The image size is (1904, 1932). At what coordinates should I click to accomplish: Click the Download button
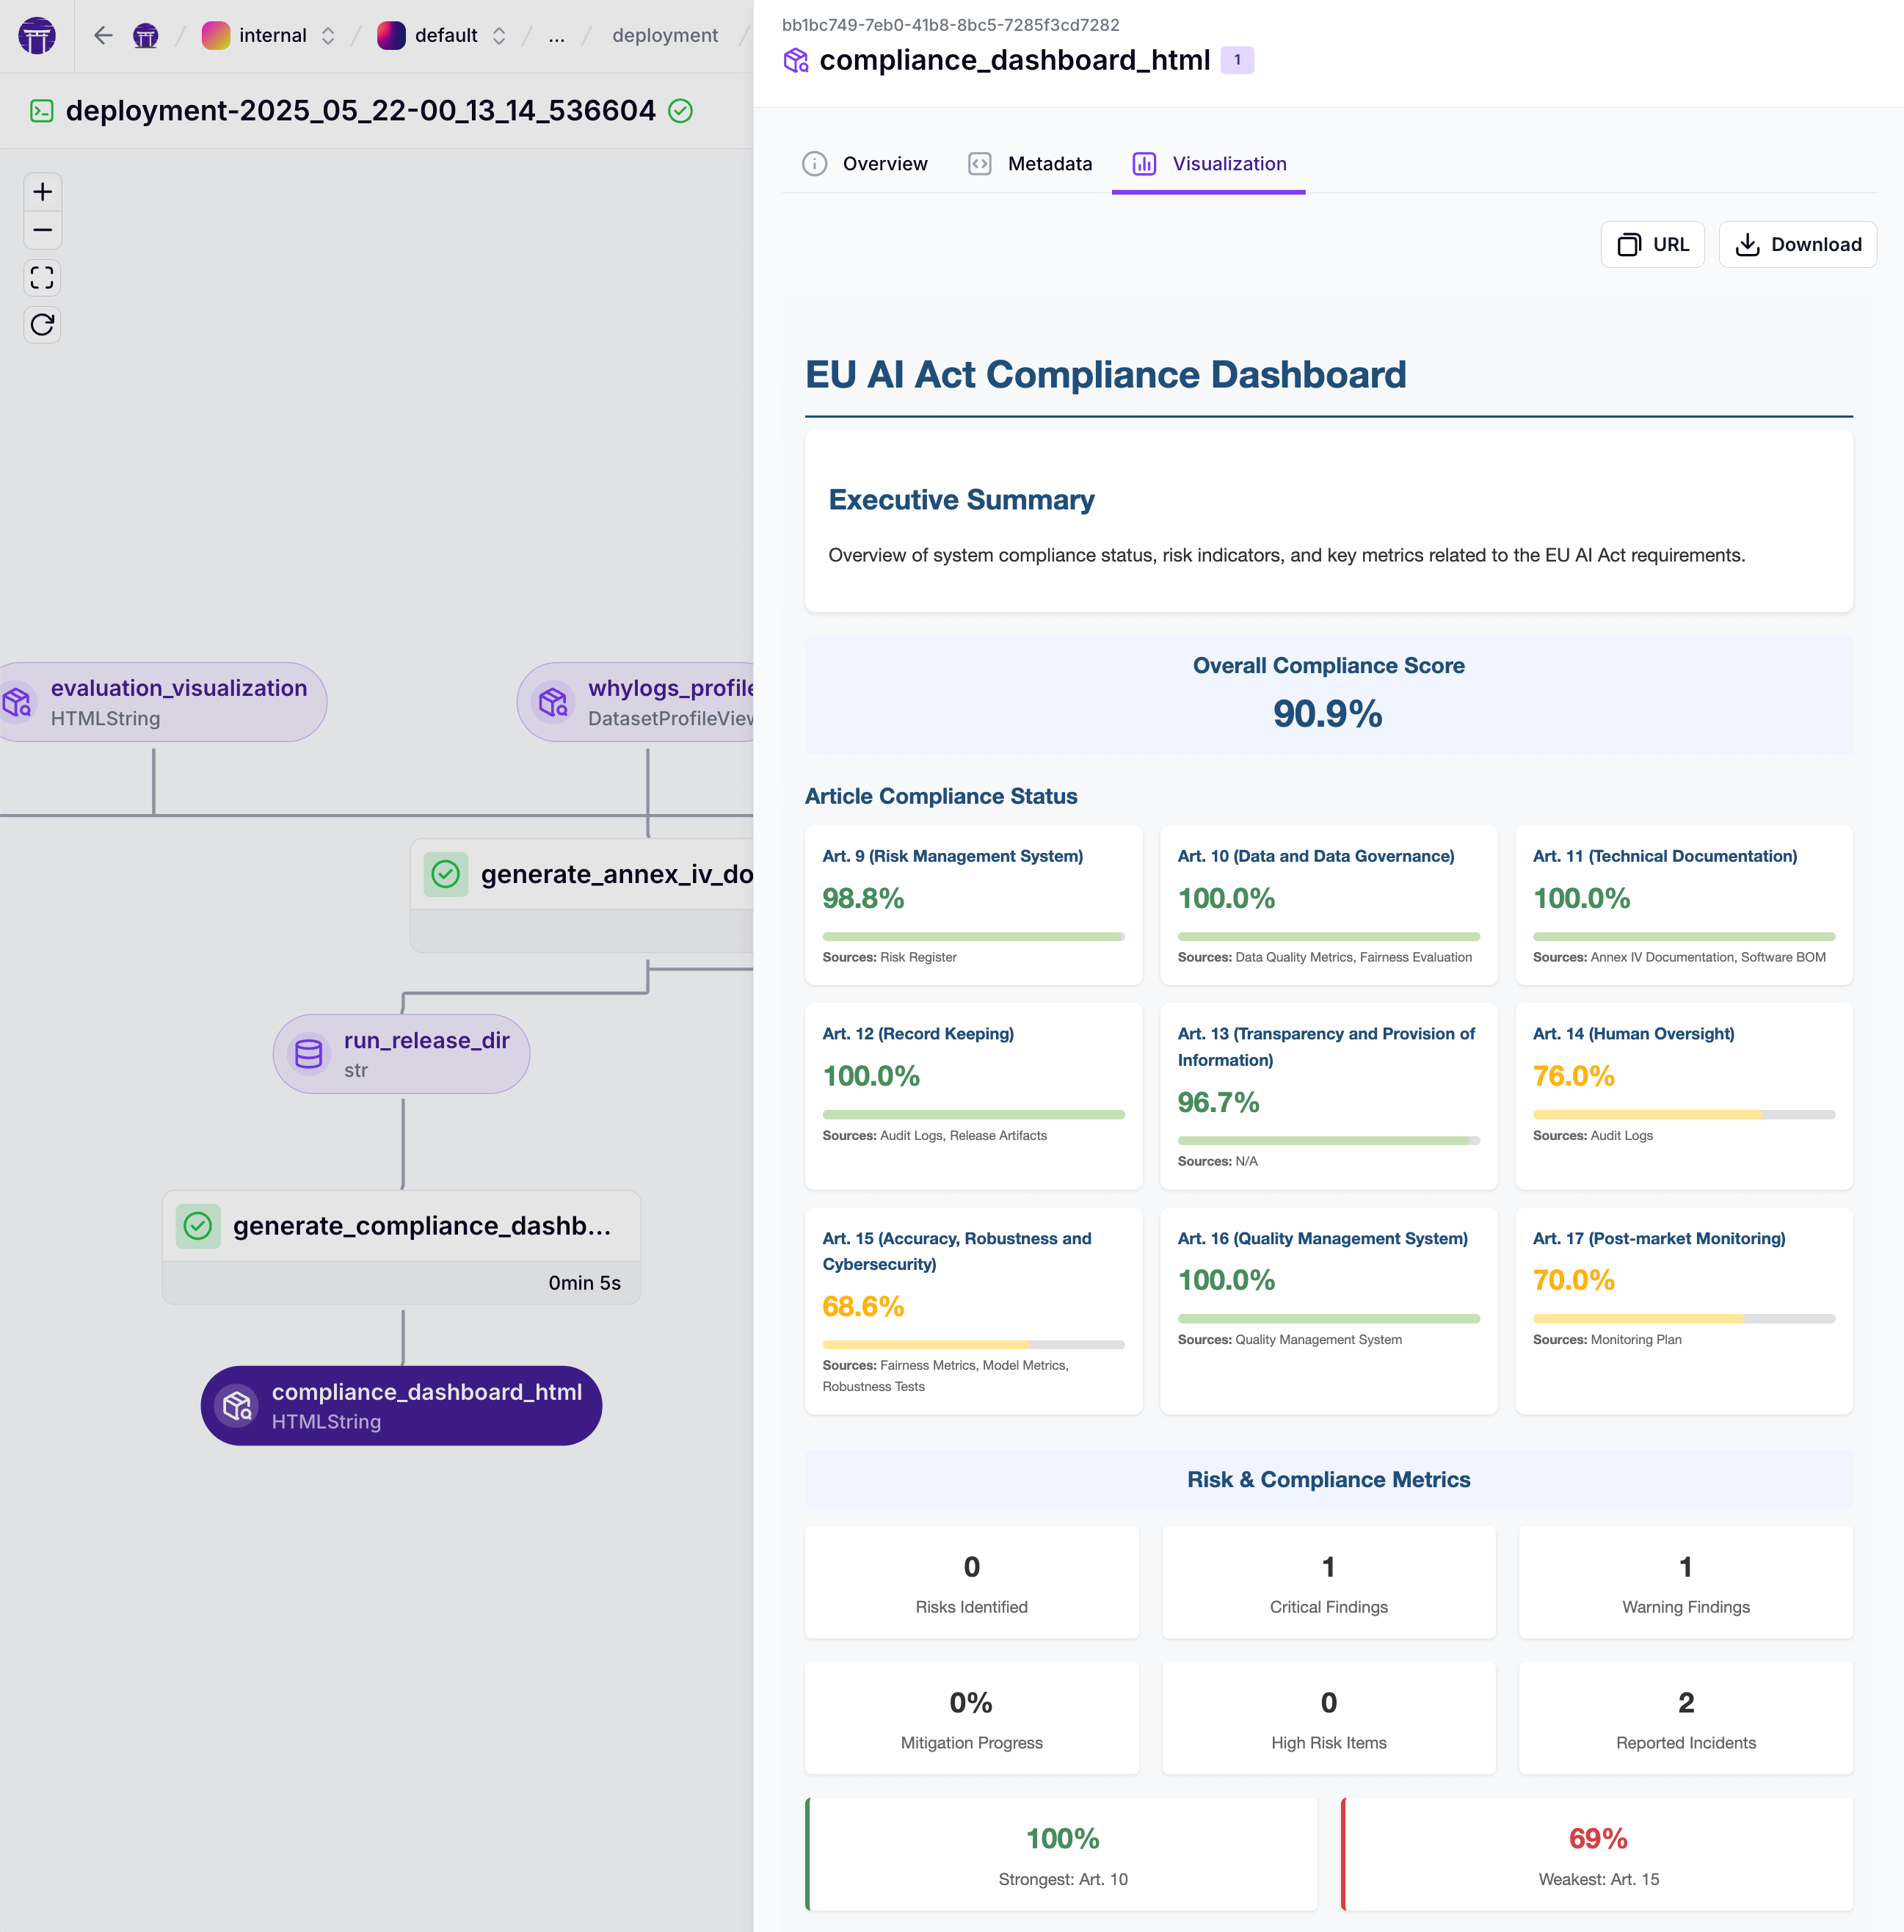point(1797,245)
